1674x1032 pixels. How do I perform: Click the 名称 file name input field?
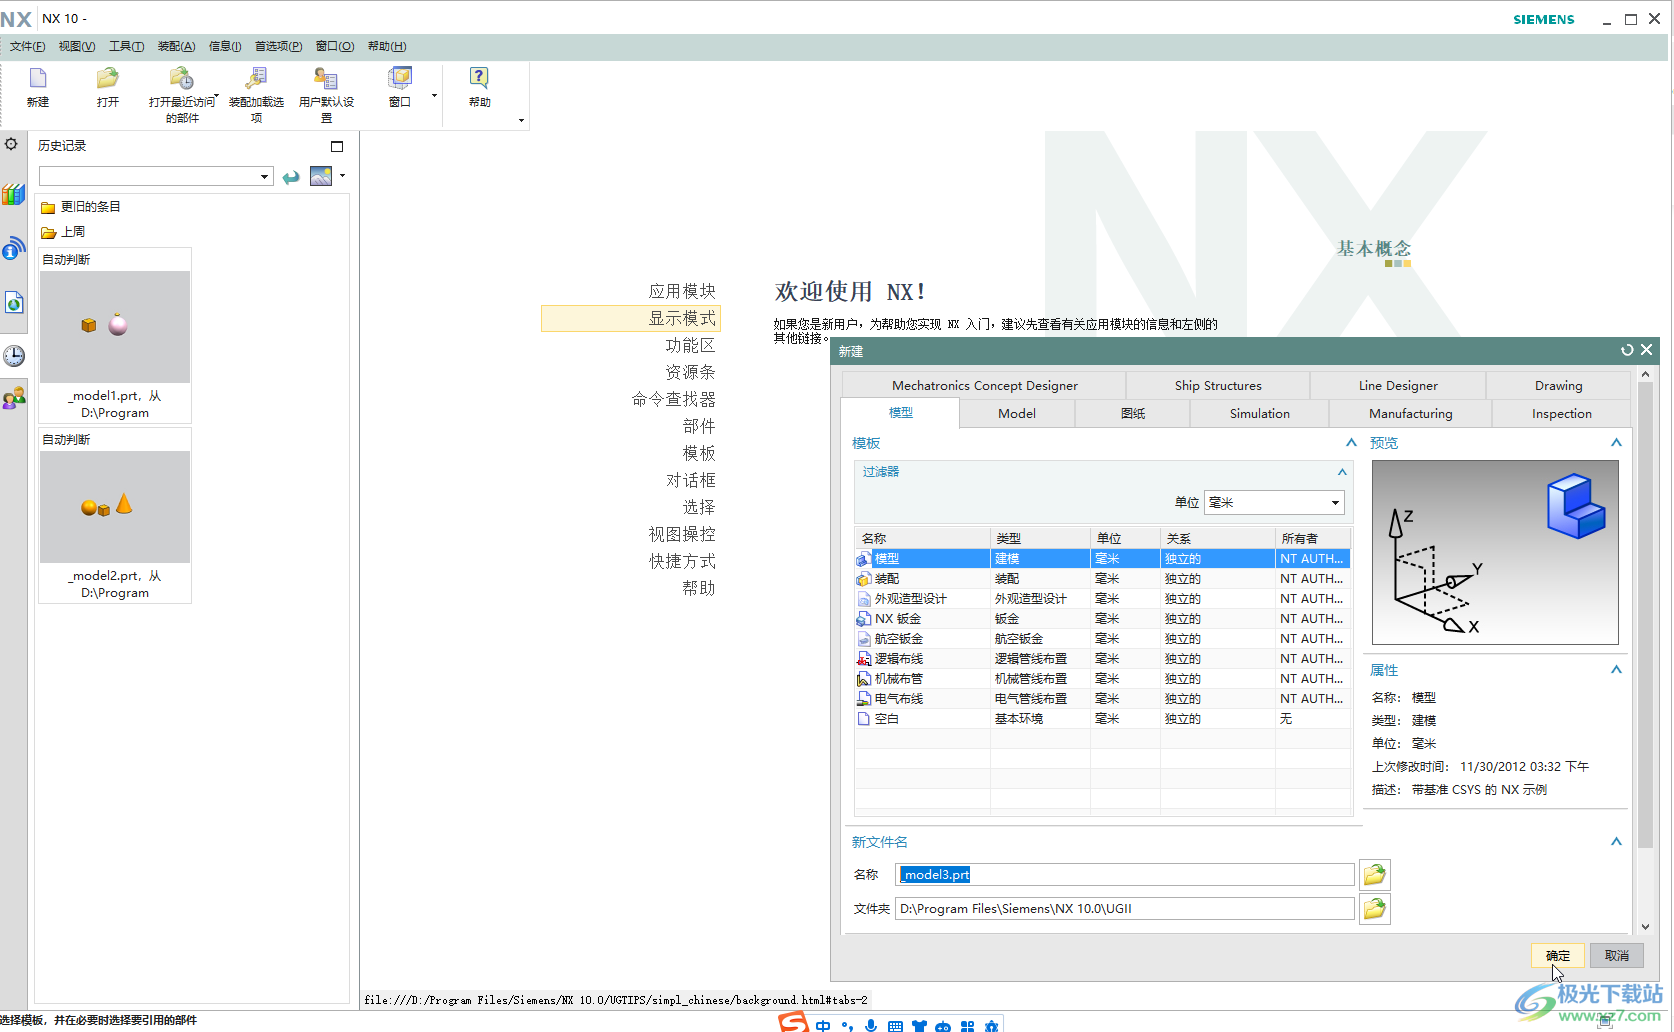click(x=1125, y=875)
